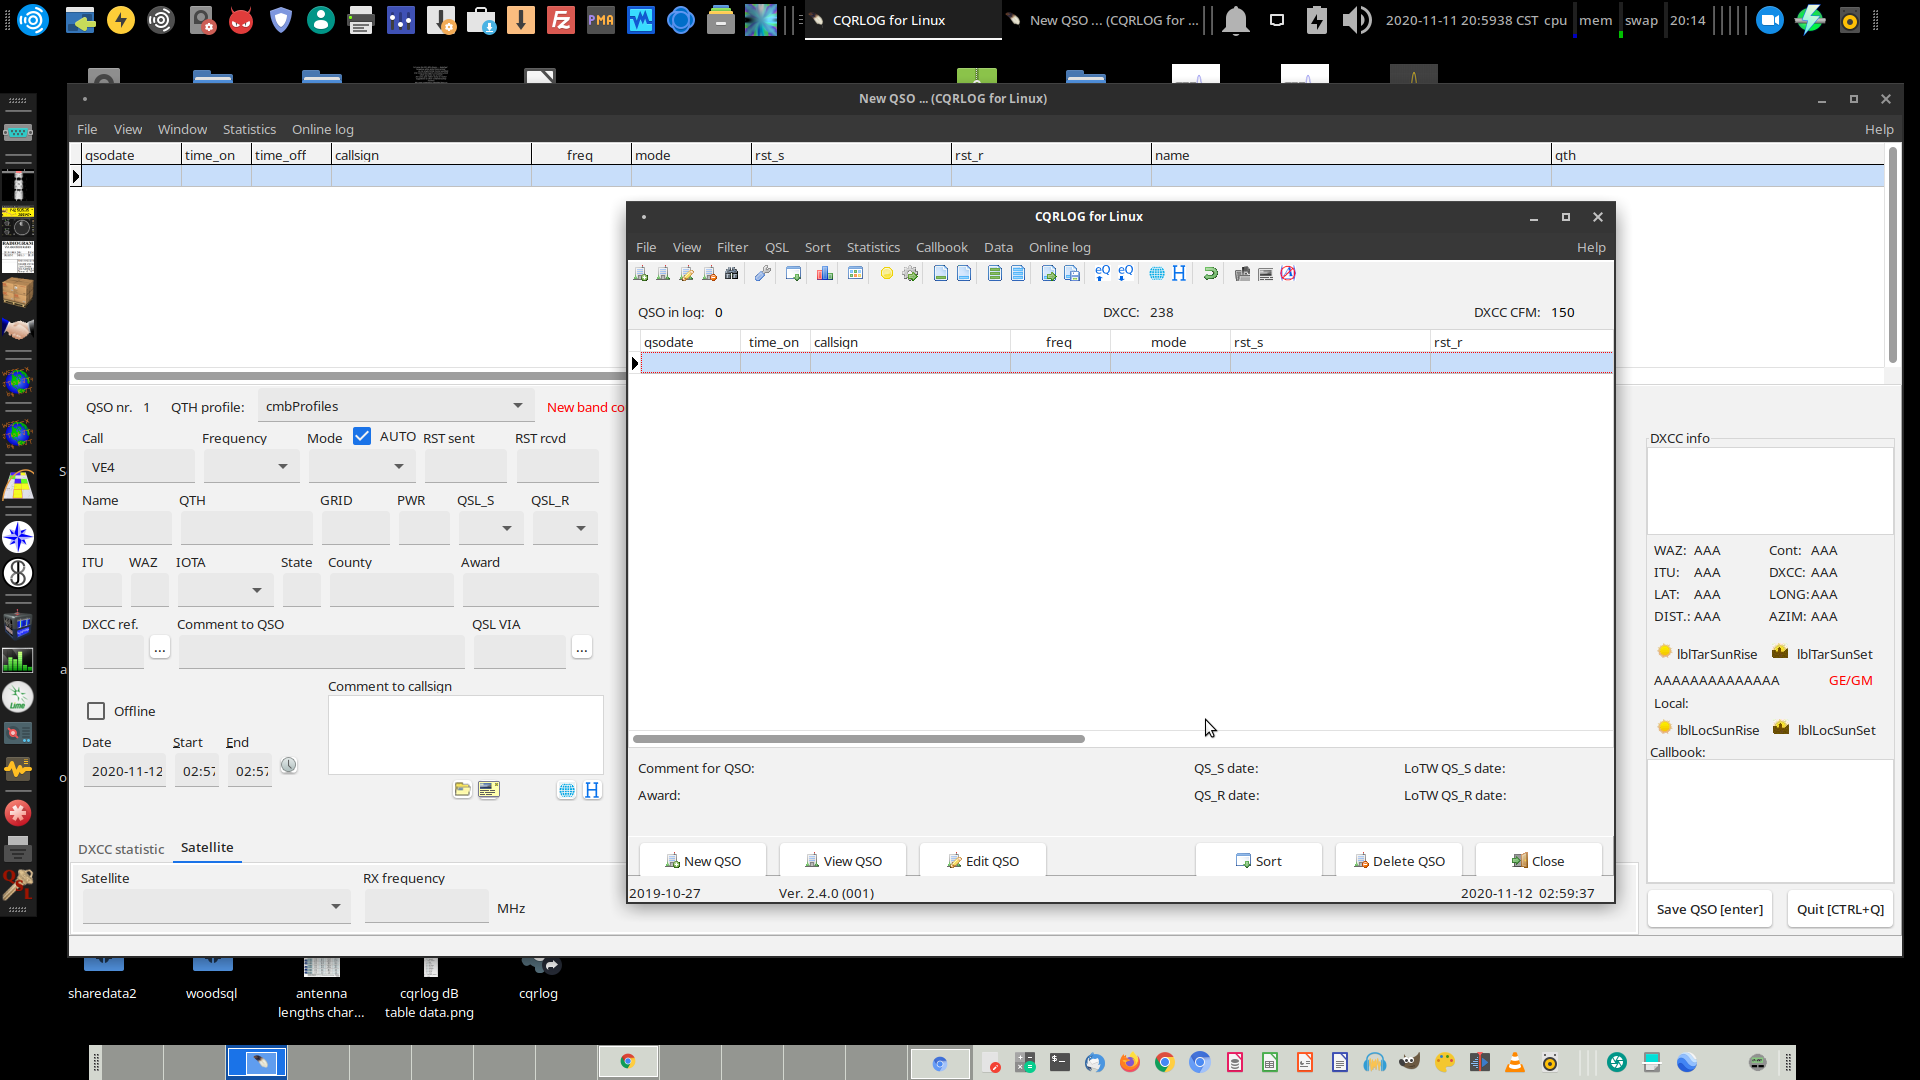This screenshot has width=1920, height=1080.
Task: Click the Edit QSO pencil toolbar icon
Action: click(x=686, y=273)
